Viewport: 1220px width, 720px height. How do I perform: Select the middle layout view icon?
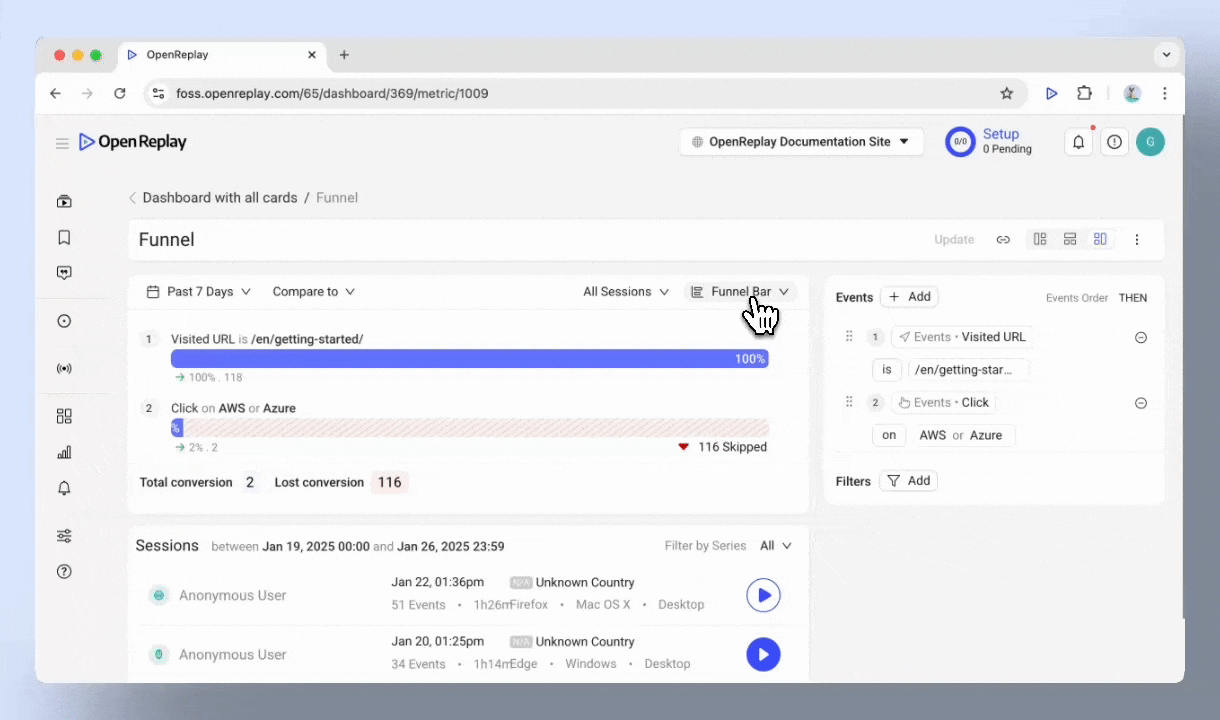pyautogui.click(x=1070, y=239)
